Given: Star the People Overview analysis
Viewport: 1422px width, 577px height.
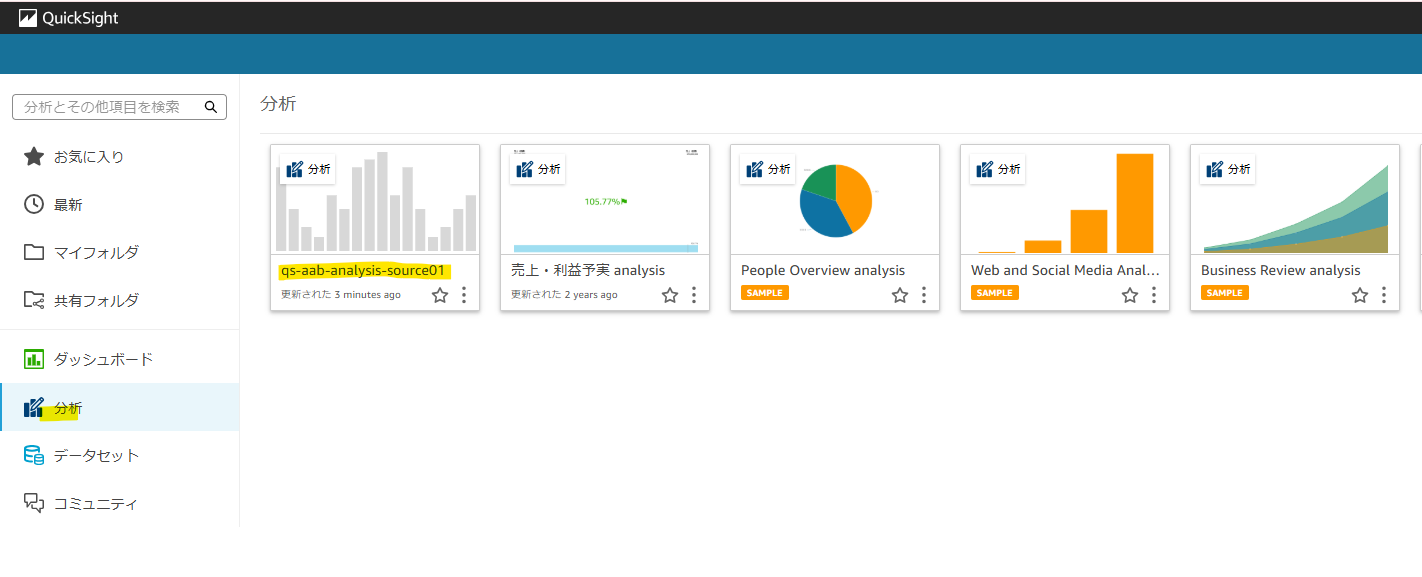Looking at the screenshot, I should 900,295.
